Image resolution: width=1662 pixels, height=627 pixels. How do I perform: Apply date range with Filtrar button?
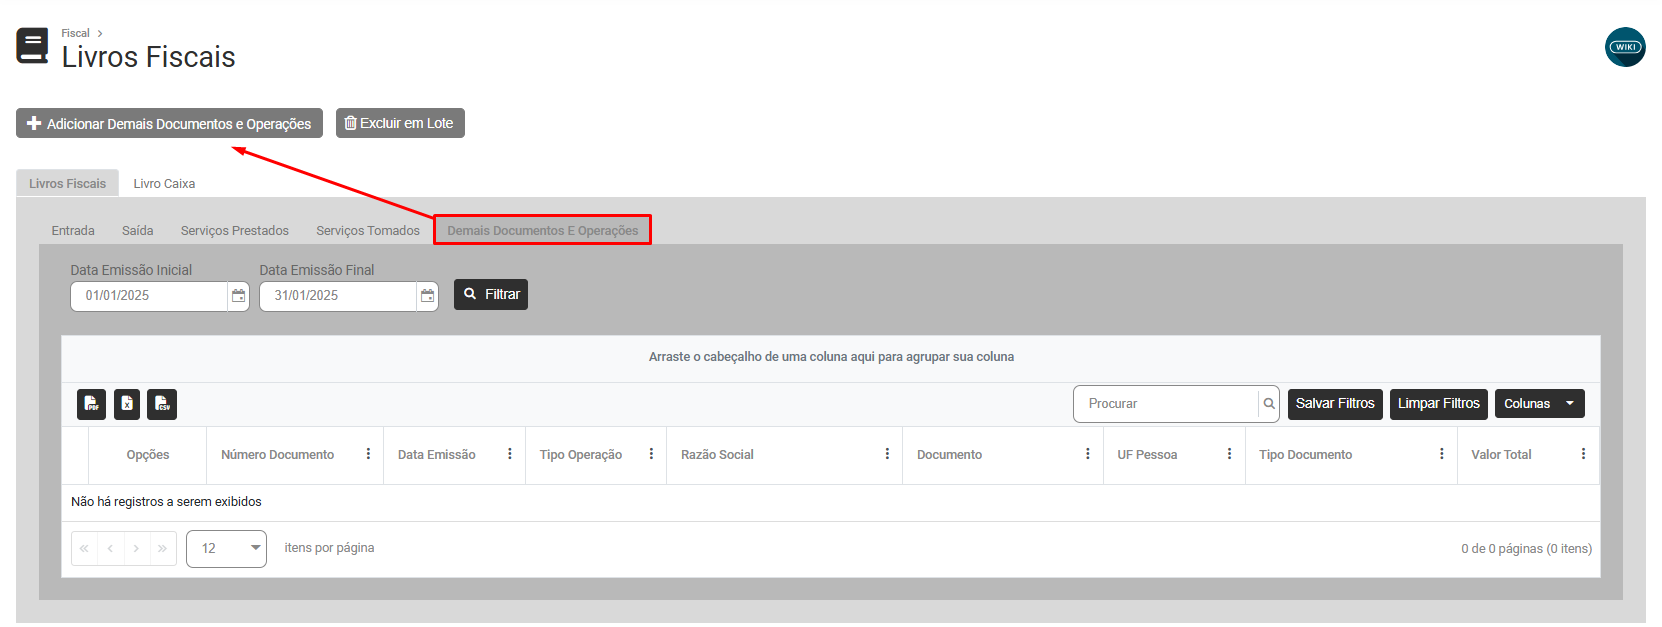pyautogui.click(x=491, y=295)
